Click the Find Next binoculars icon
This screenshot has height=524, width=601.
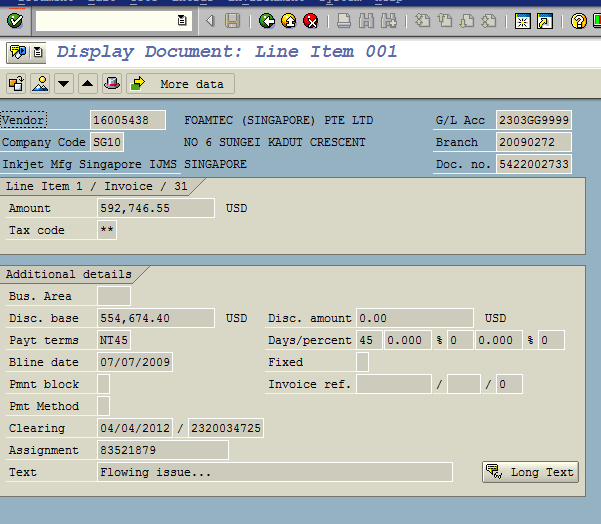389,20
